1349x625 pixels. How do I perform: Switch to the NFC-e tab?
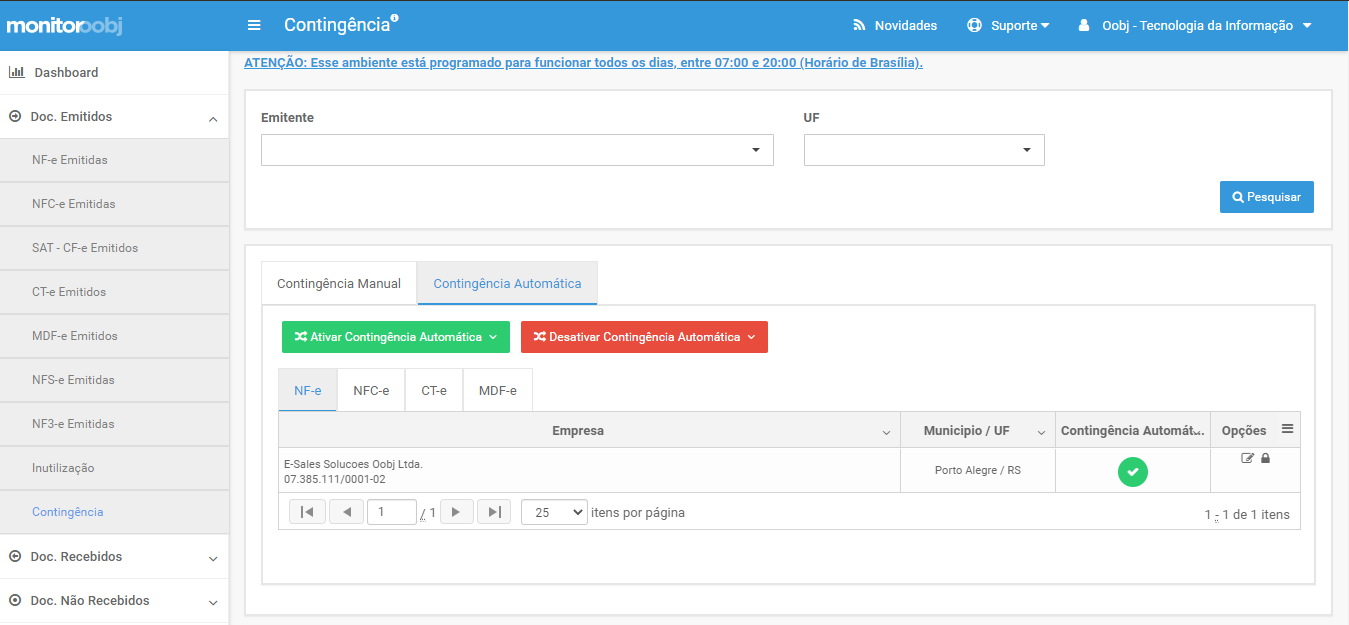coord(371,390)
